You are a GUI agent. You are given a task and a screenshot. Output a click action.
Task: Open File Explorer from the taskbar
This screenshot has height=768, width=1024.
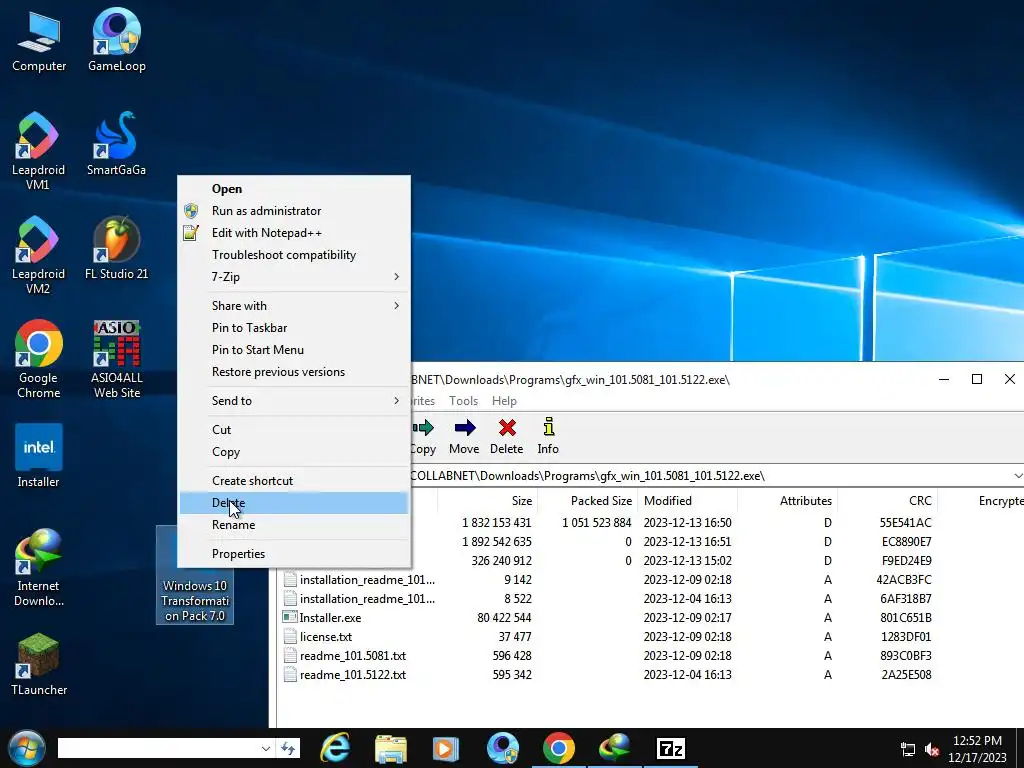coord(391,748)
